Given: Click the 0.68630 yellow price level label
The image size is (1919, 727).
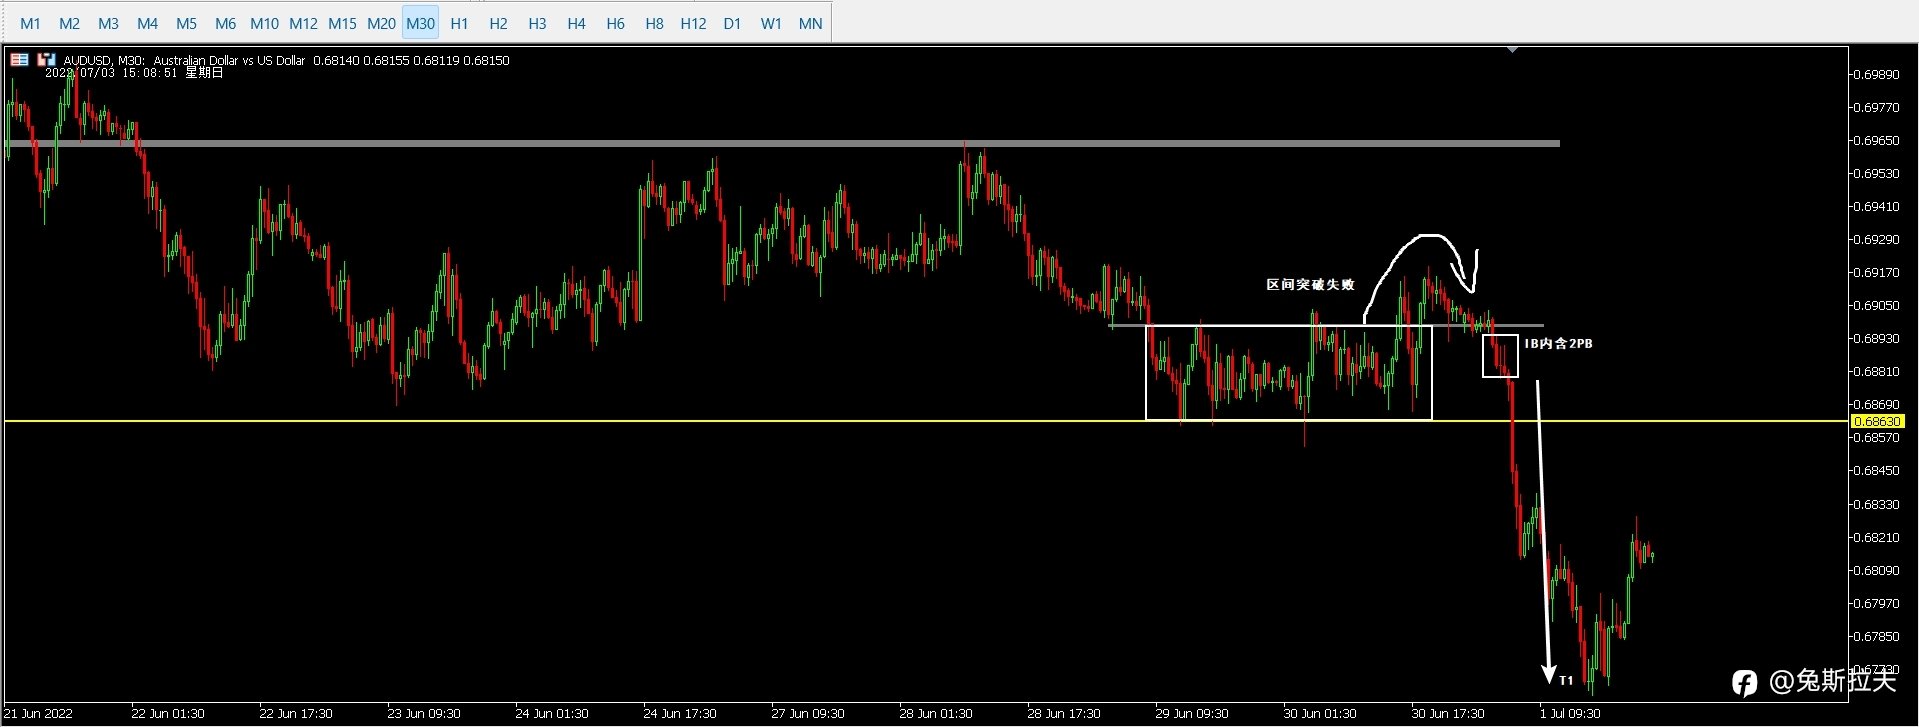Looking at the screenshot, I should click(1877, 422).
